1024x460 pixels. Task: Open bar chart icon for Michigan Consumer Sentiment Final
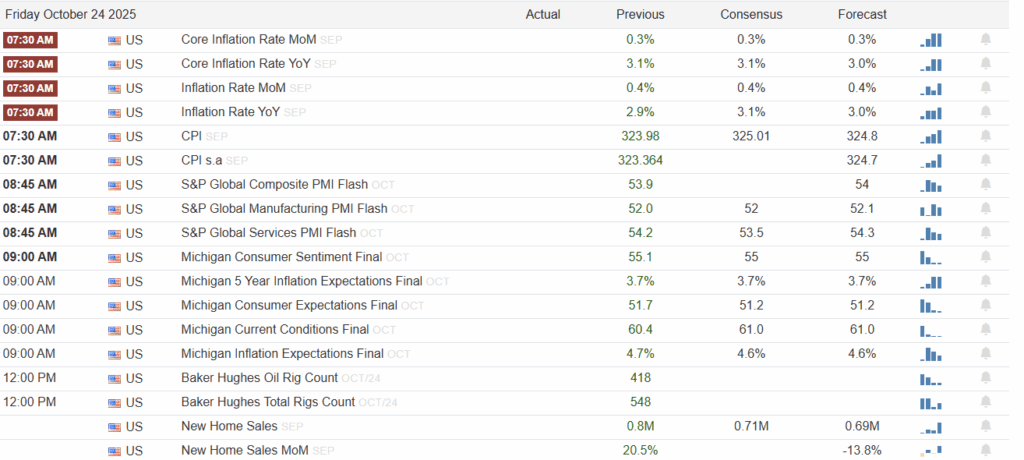coord(930,257)
